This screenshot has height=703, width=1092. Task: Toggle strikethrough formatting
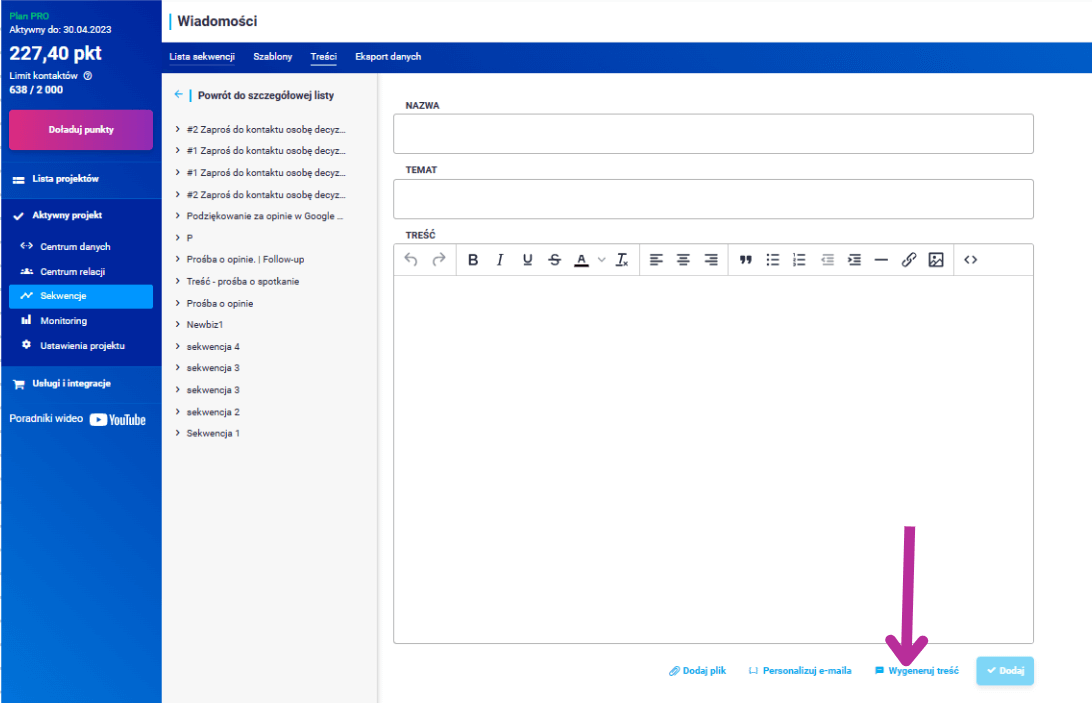[x=554, y=260]
